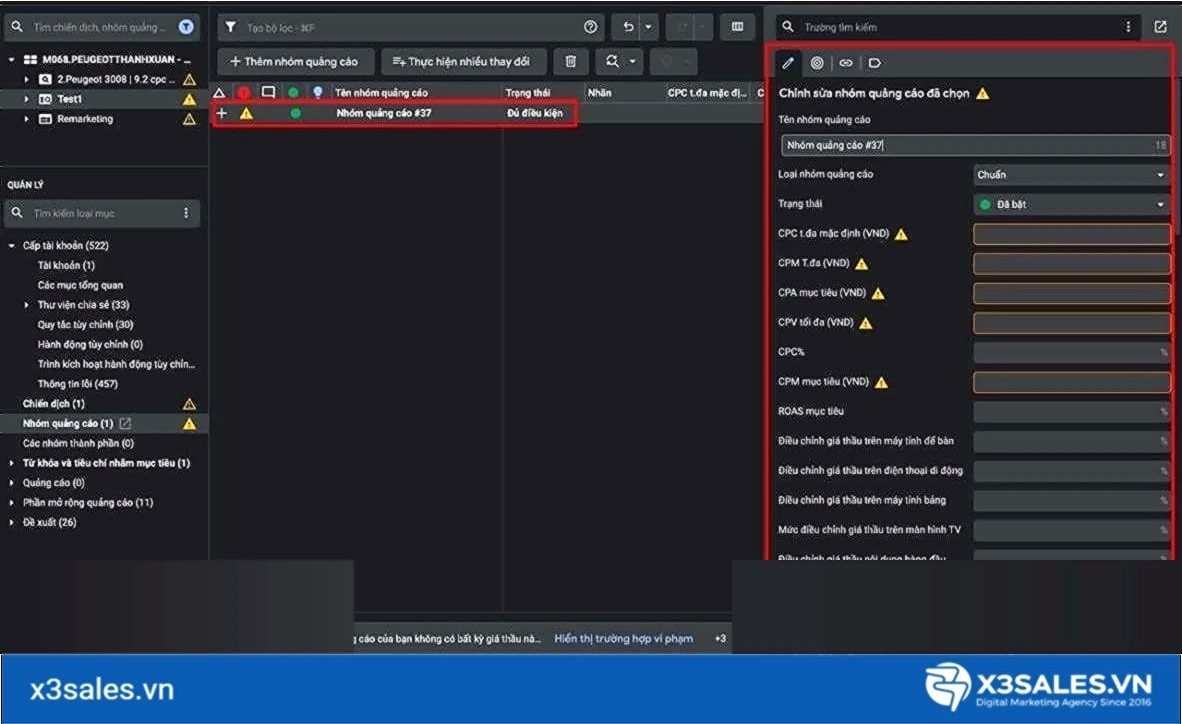Viewport: 1182px width, 724px height.
Task: Open three-dot menu in Trường tìm kiếm box
Action: coord(1128,27)
